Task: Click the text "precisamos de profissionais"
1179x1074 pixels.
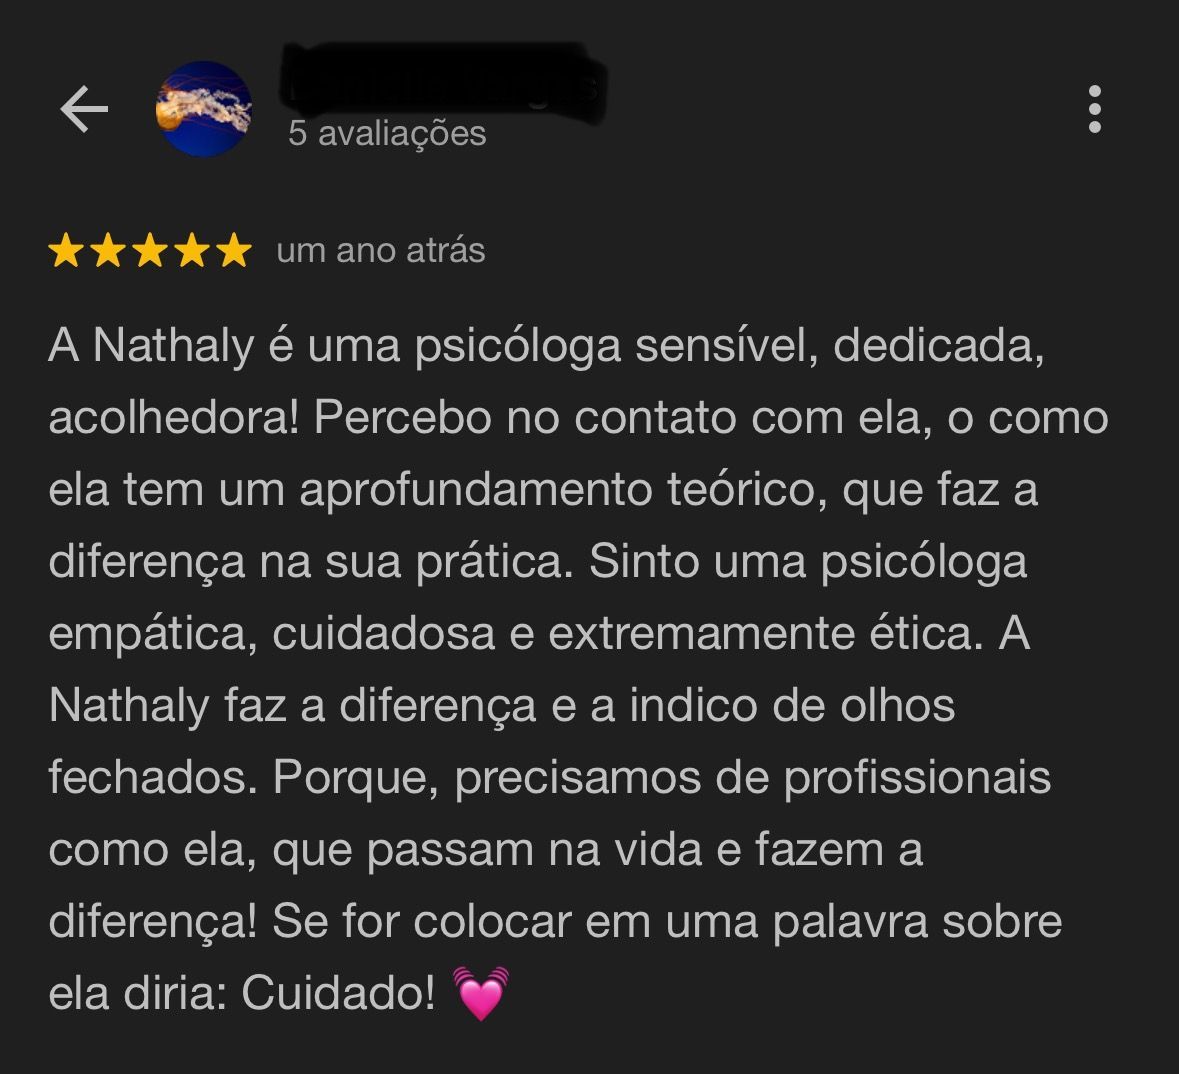Action: click(x=753, y=778)
